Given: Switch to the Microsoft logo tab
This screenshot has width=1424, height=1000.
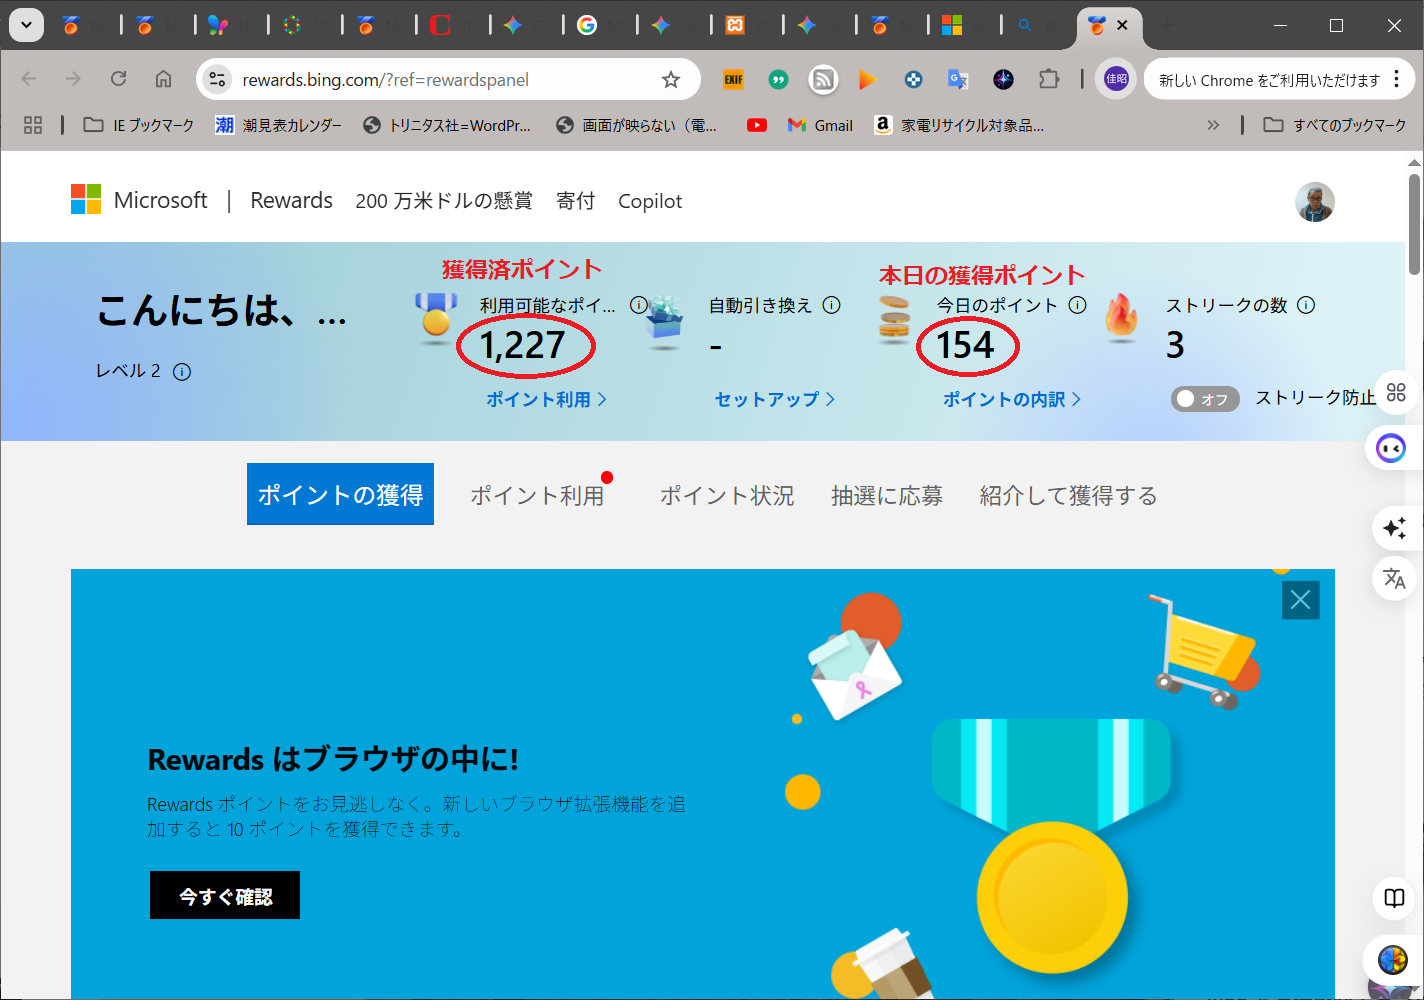Looking at the screenshot, I should (952, 26).
